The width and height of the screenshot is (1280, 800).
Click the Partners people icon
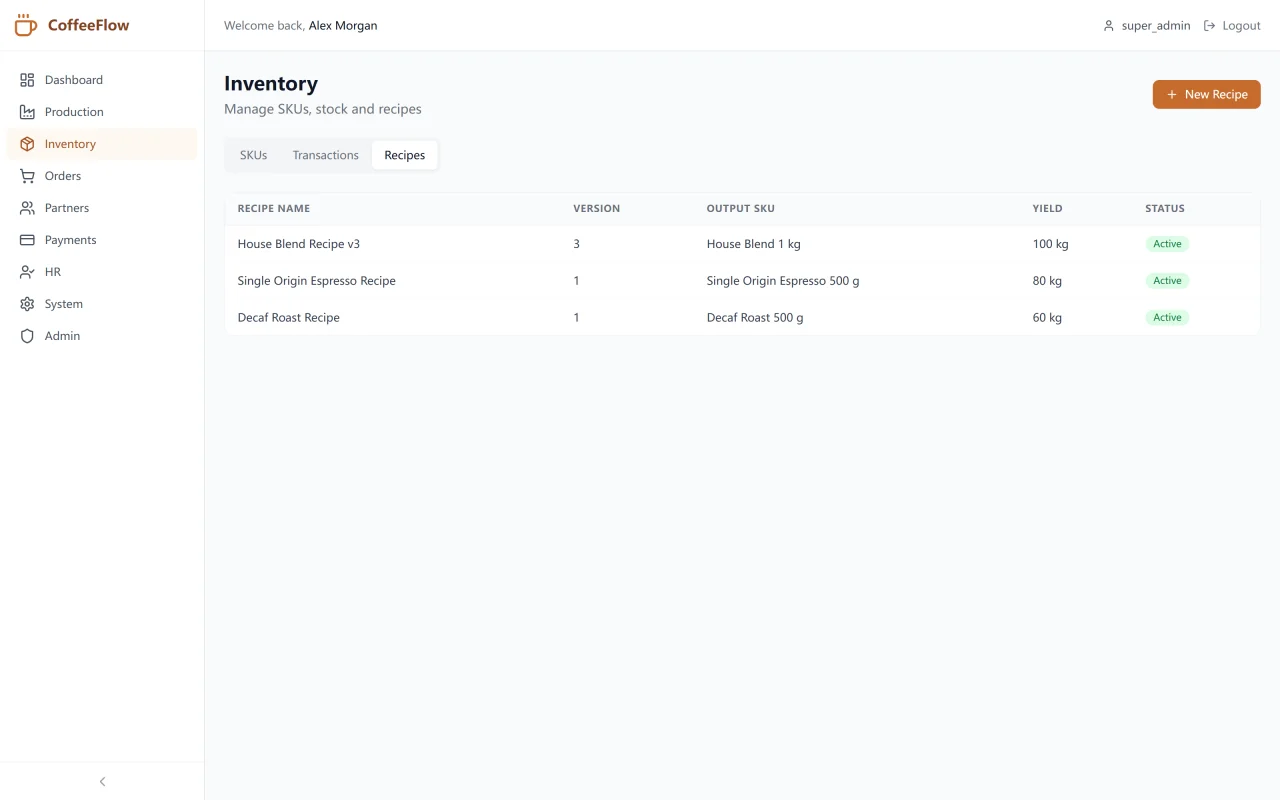[x=27, y=208]
